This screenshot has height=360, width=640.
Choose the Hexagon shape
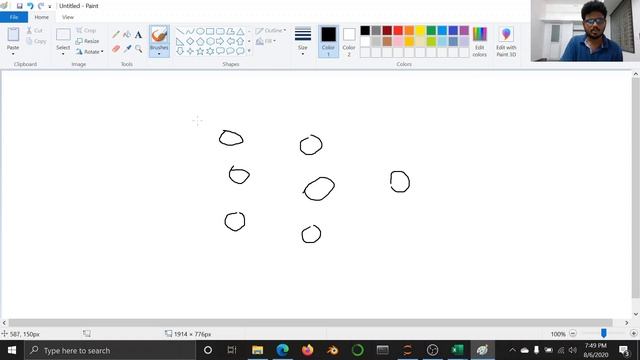pyautogui.click(x=210, y=41)
